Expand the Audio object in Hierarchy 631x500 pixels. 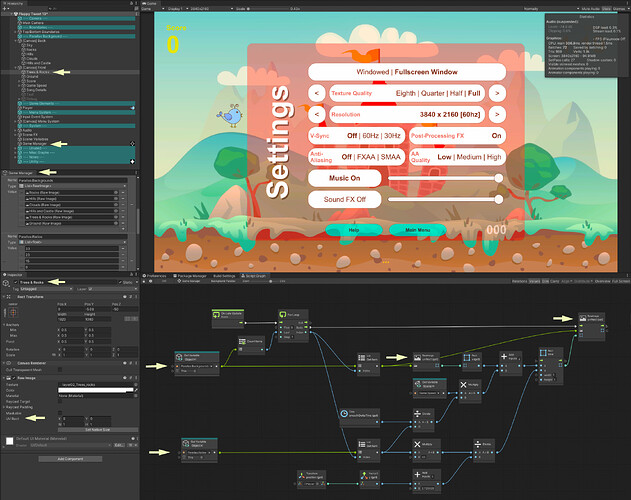coord(16,130)
